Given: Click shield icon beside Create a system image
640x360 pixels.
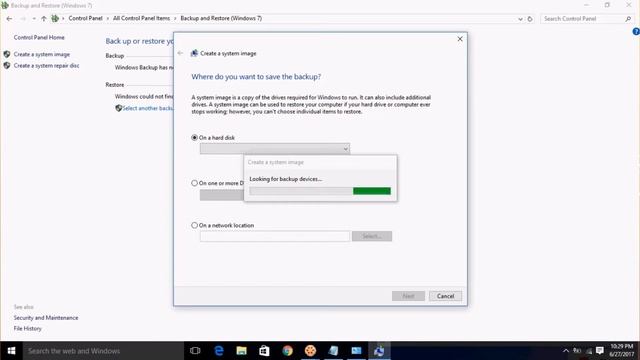Looking at the screenshot, I should [x=7, y=54].
